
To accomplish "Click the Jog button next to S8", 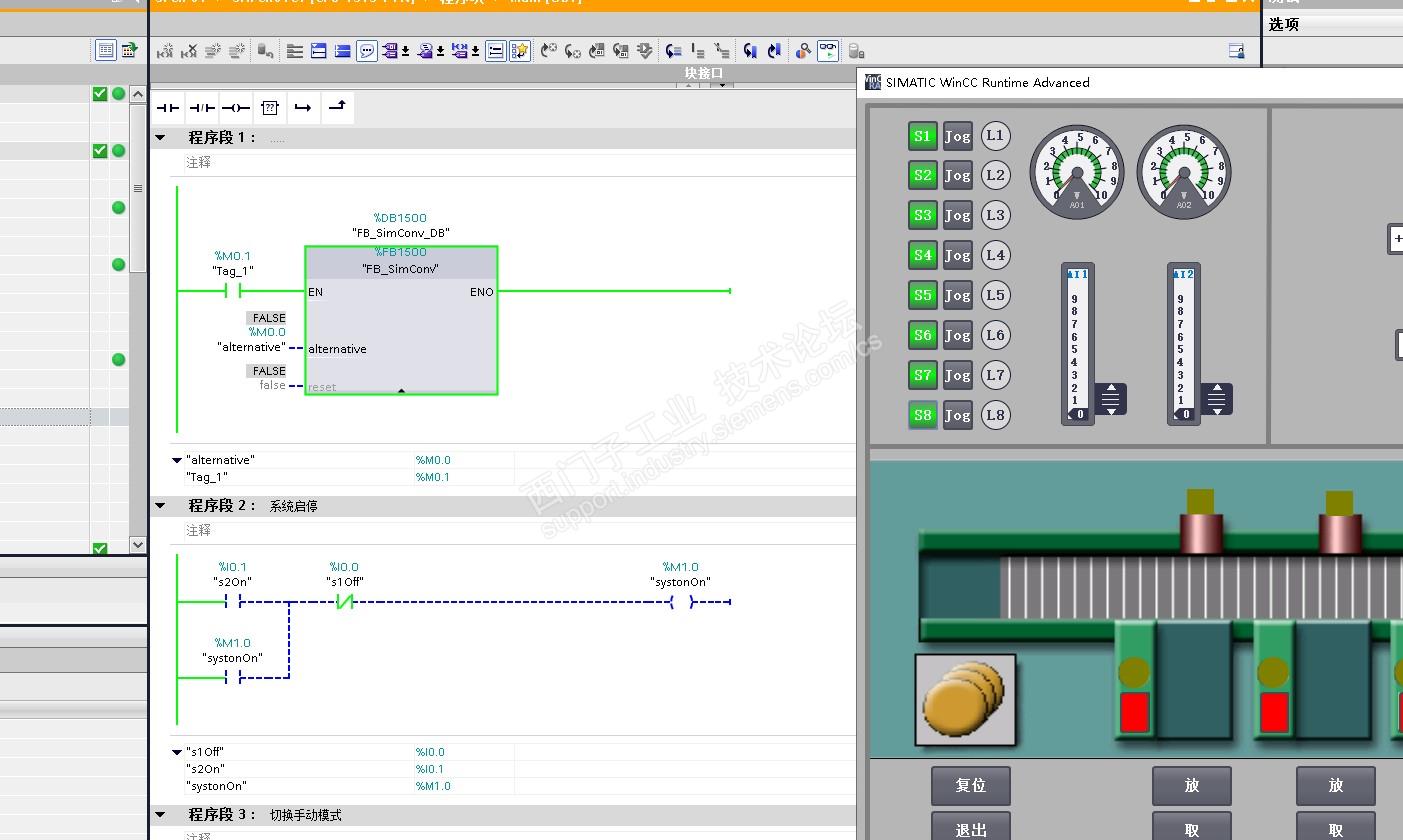I will [958, 416].
